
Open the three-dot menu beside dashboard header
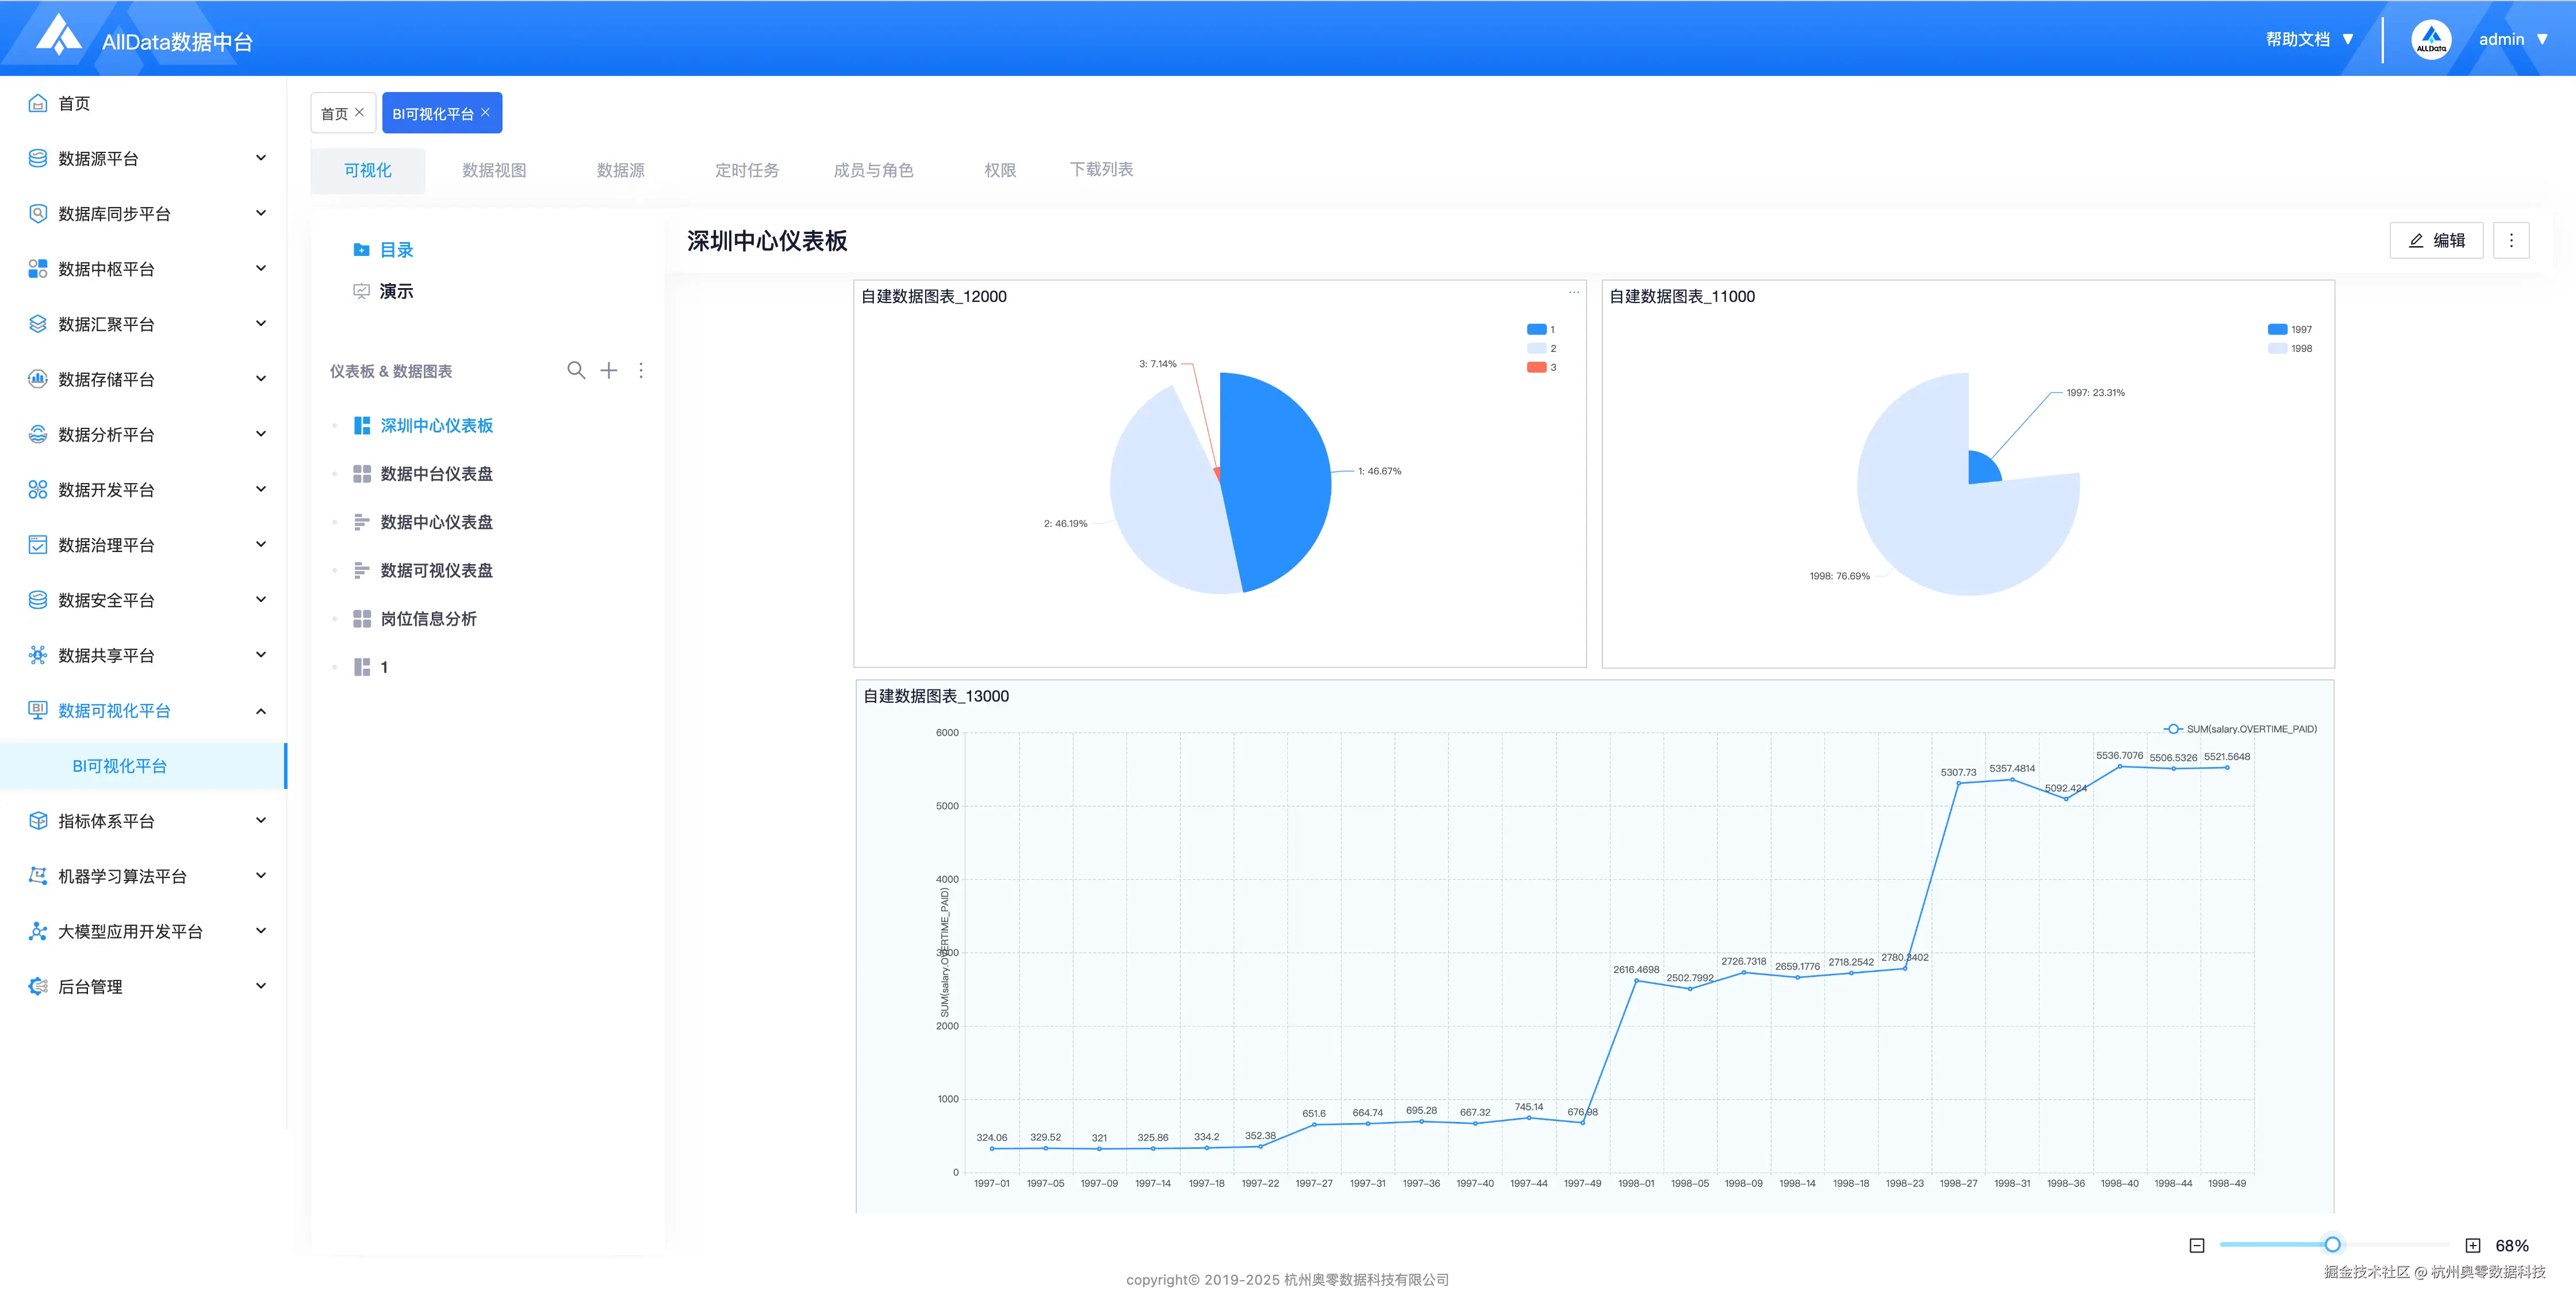641,370
